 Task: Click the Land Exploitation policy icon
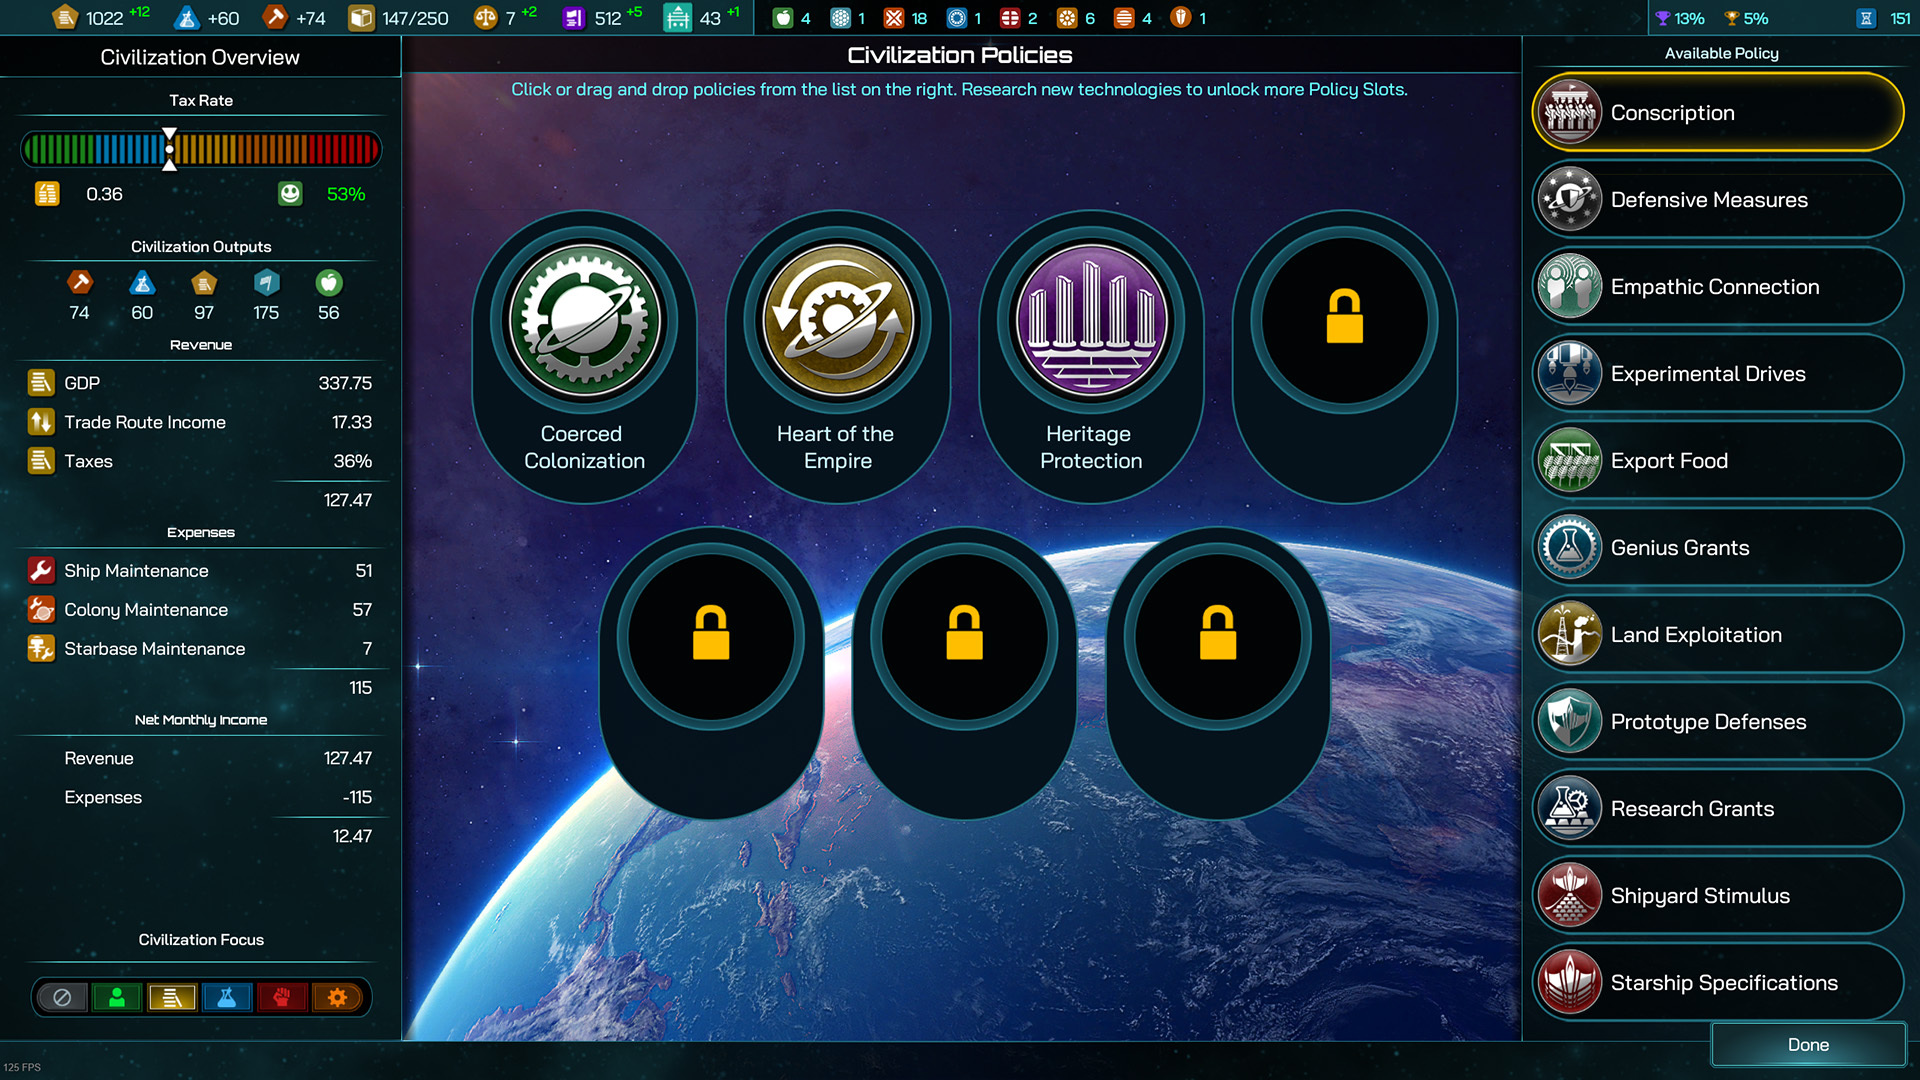click(x=1569, y=634)
